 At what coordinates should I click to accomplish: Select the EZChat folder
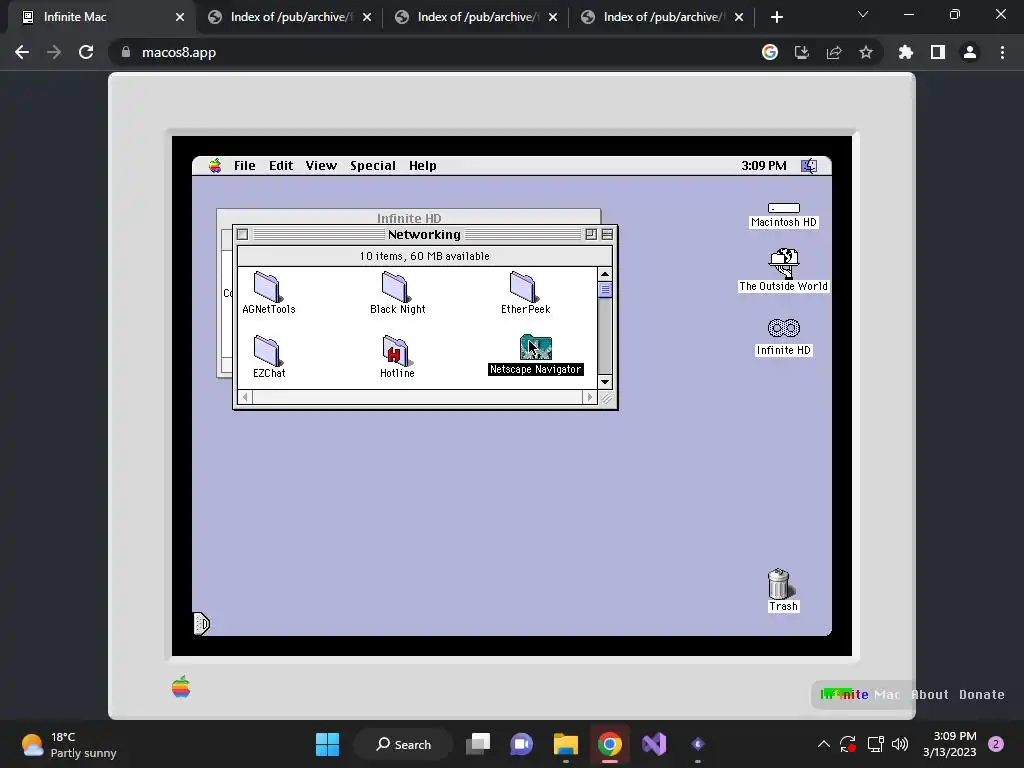267,351
